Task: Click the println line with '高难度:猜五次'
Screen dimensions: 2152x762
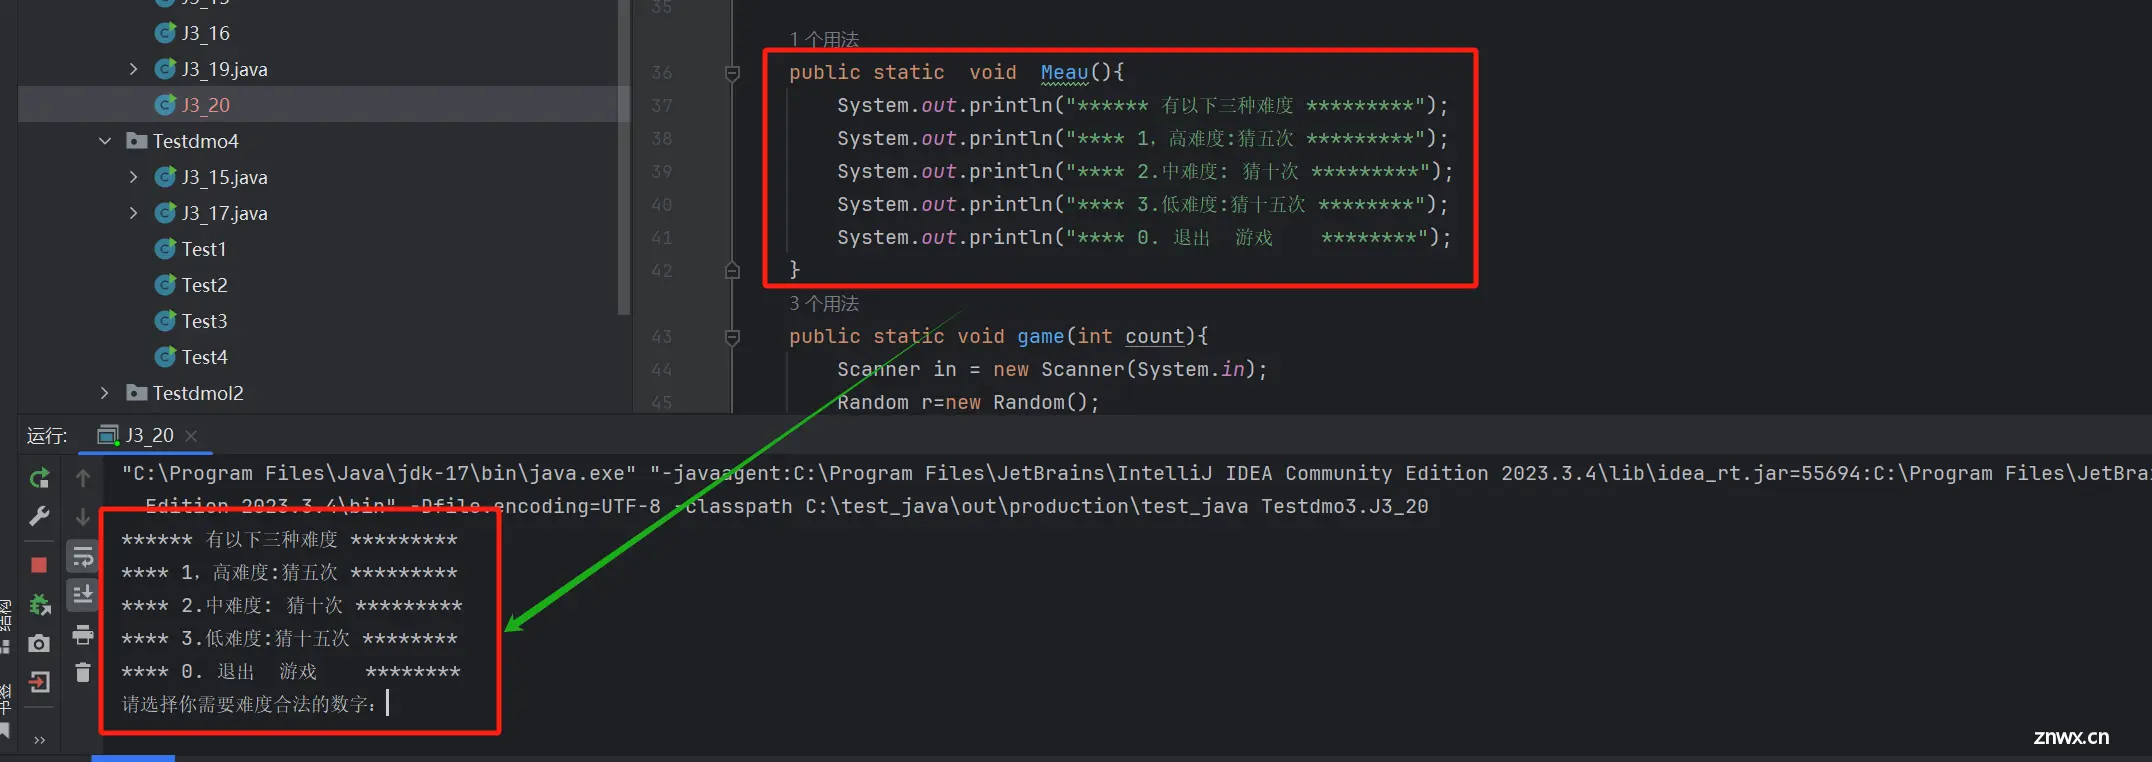Action: click(x=1142, y=138)
